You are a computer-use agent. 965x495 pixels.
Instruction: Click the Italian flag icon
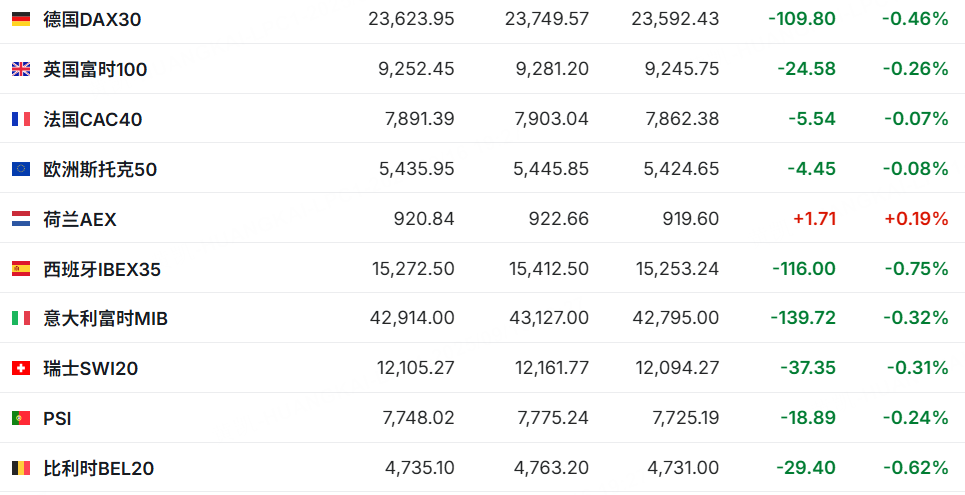(x=21, y=318)
